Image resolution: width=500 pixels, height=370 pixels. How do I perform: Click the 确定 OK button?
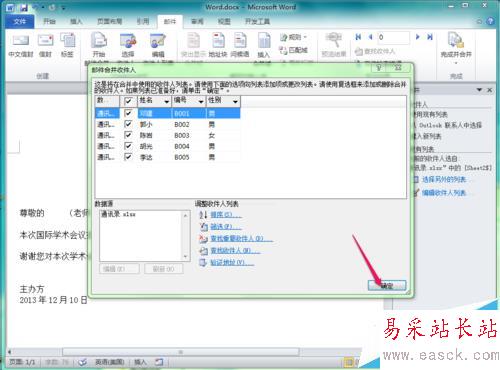click(x=387, y=285)
